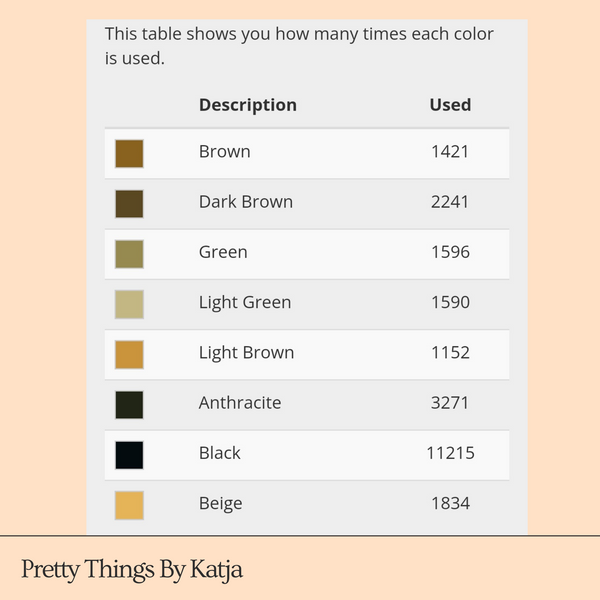The width and height of the screenshot is (600, 600).
Task: Click the Description column header
Action: coord(247,104)
